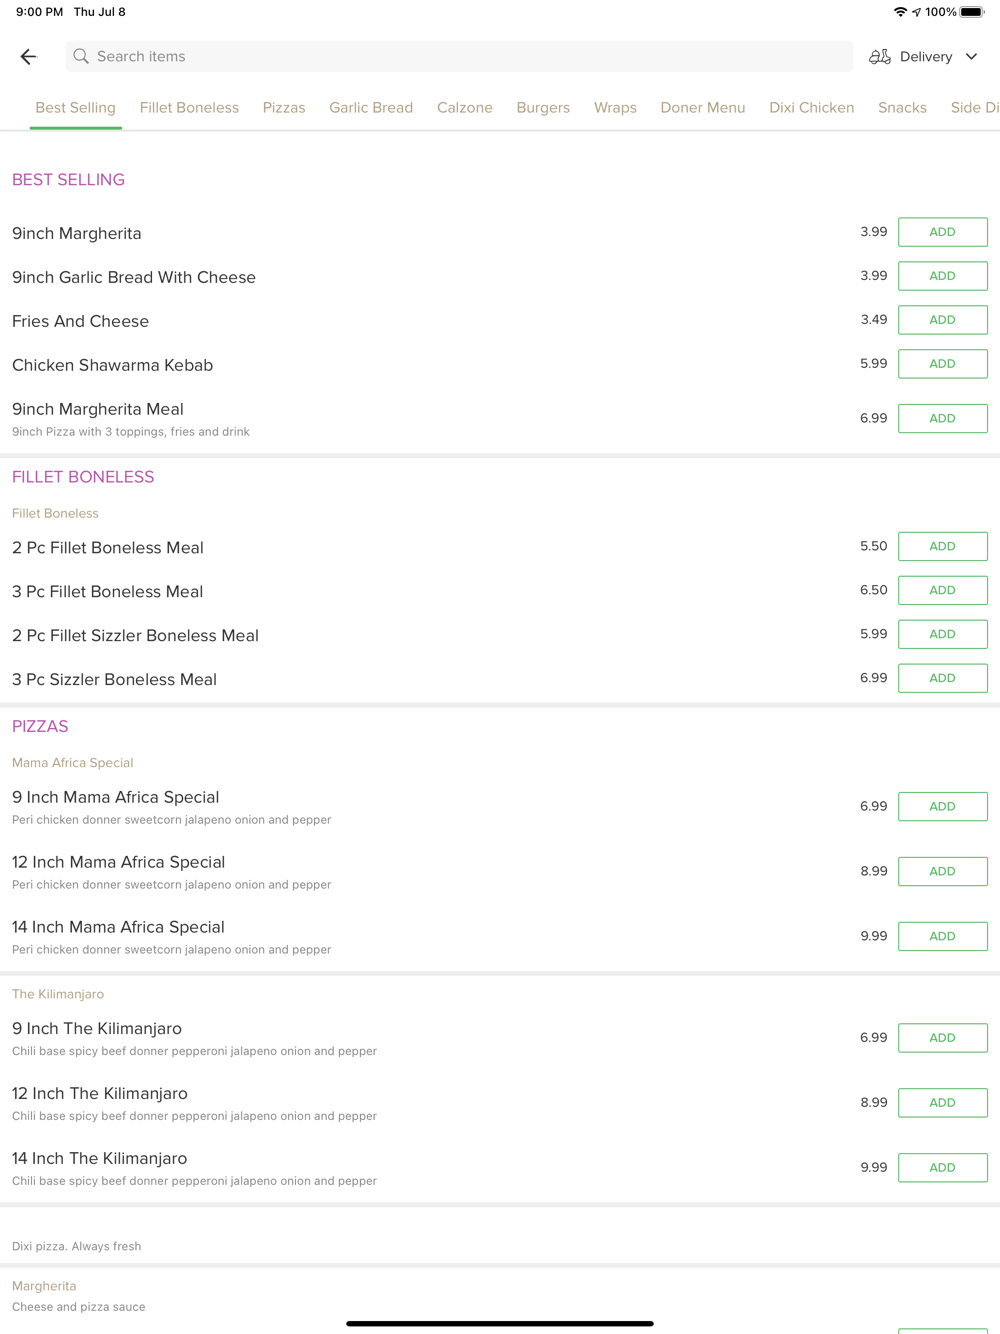Tap the back arrow icon
The height and width of the screenshot is (1334, 1000).
[x=28, y=57]
